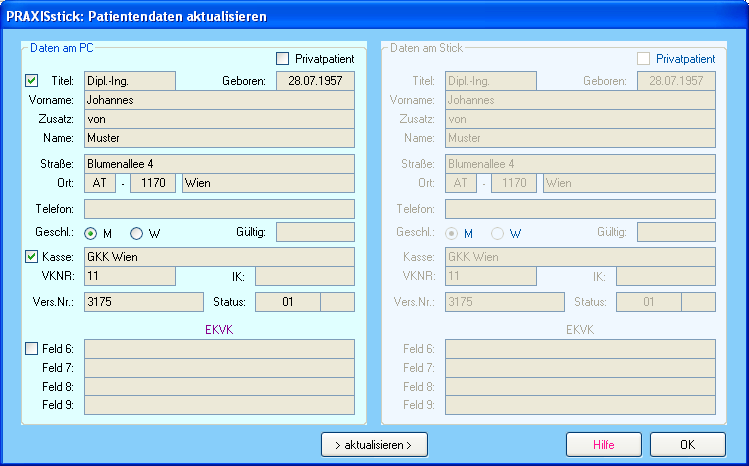Click the Feld 9 input on Stick
This screenshot has width=749, height=466.
[x=580, y=405]
